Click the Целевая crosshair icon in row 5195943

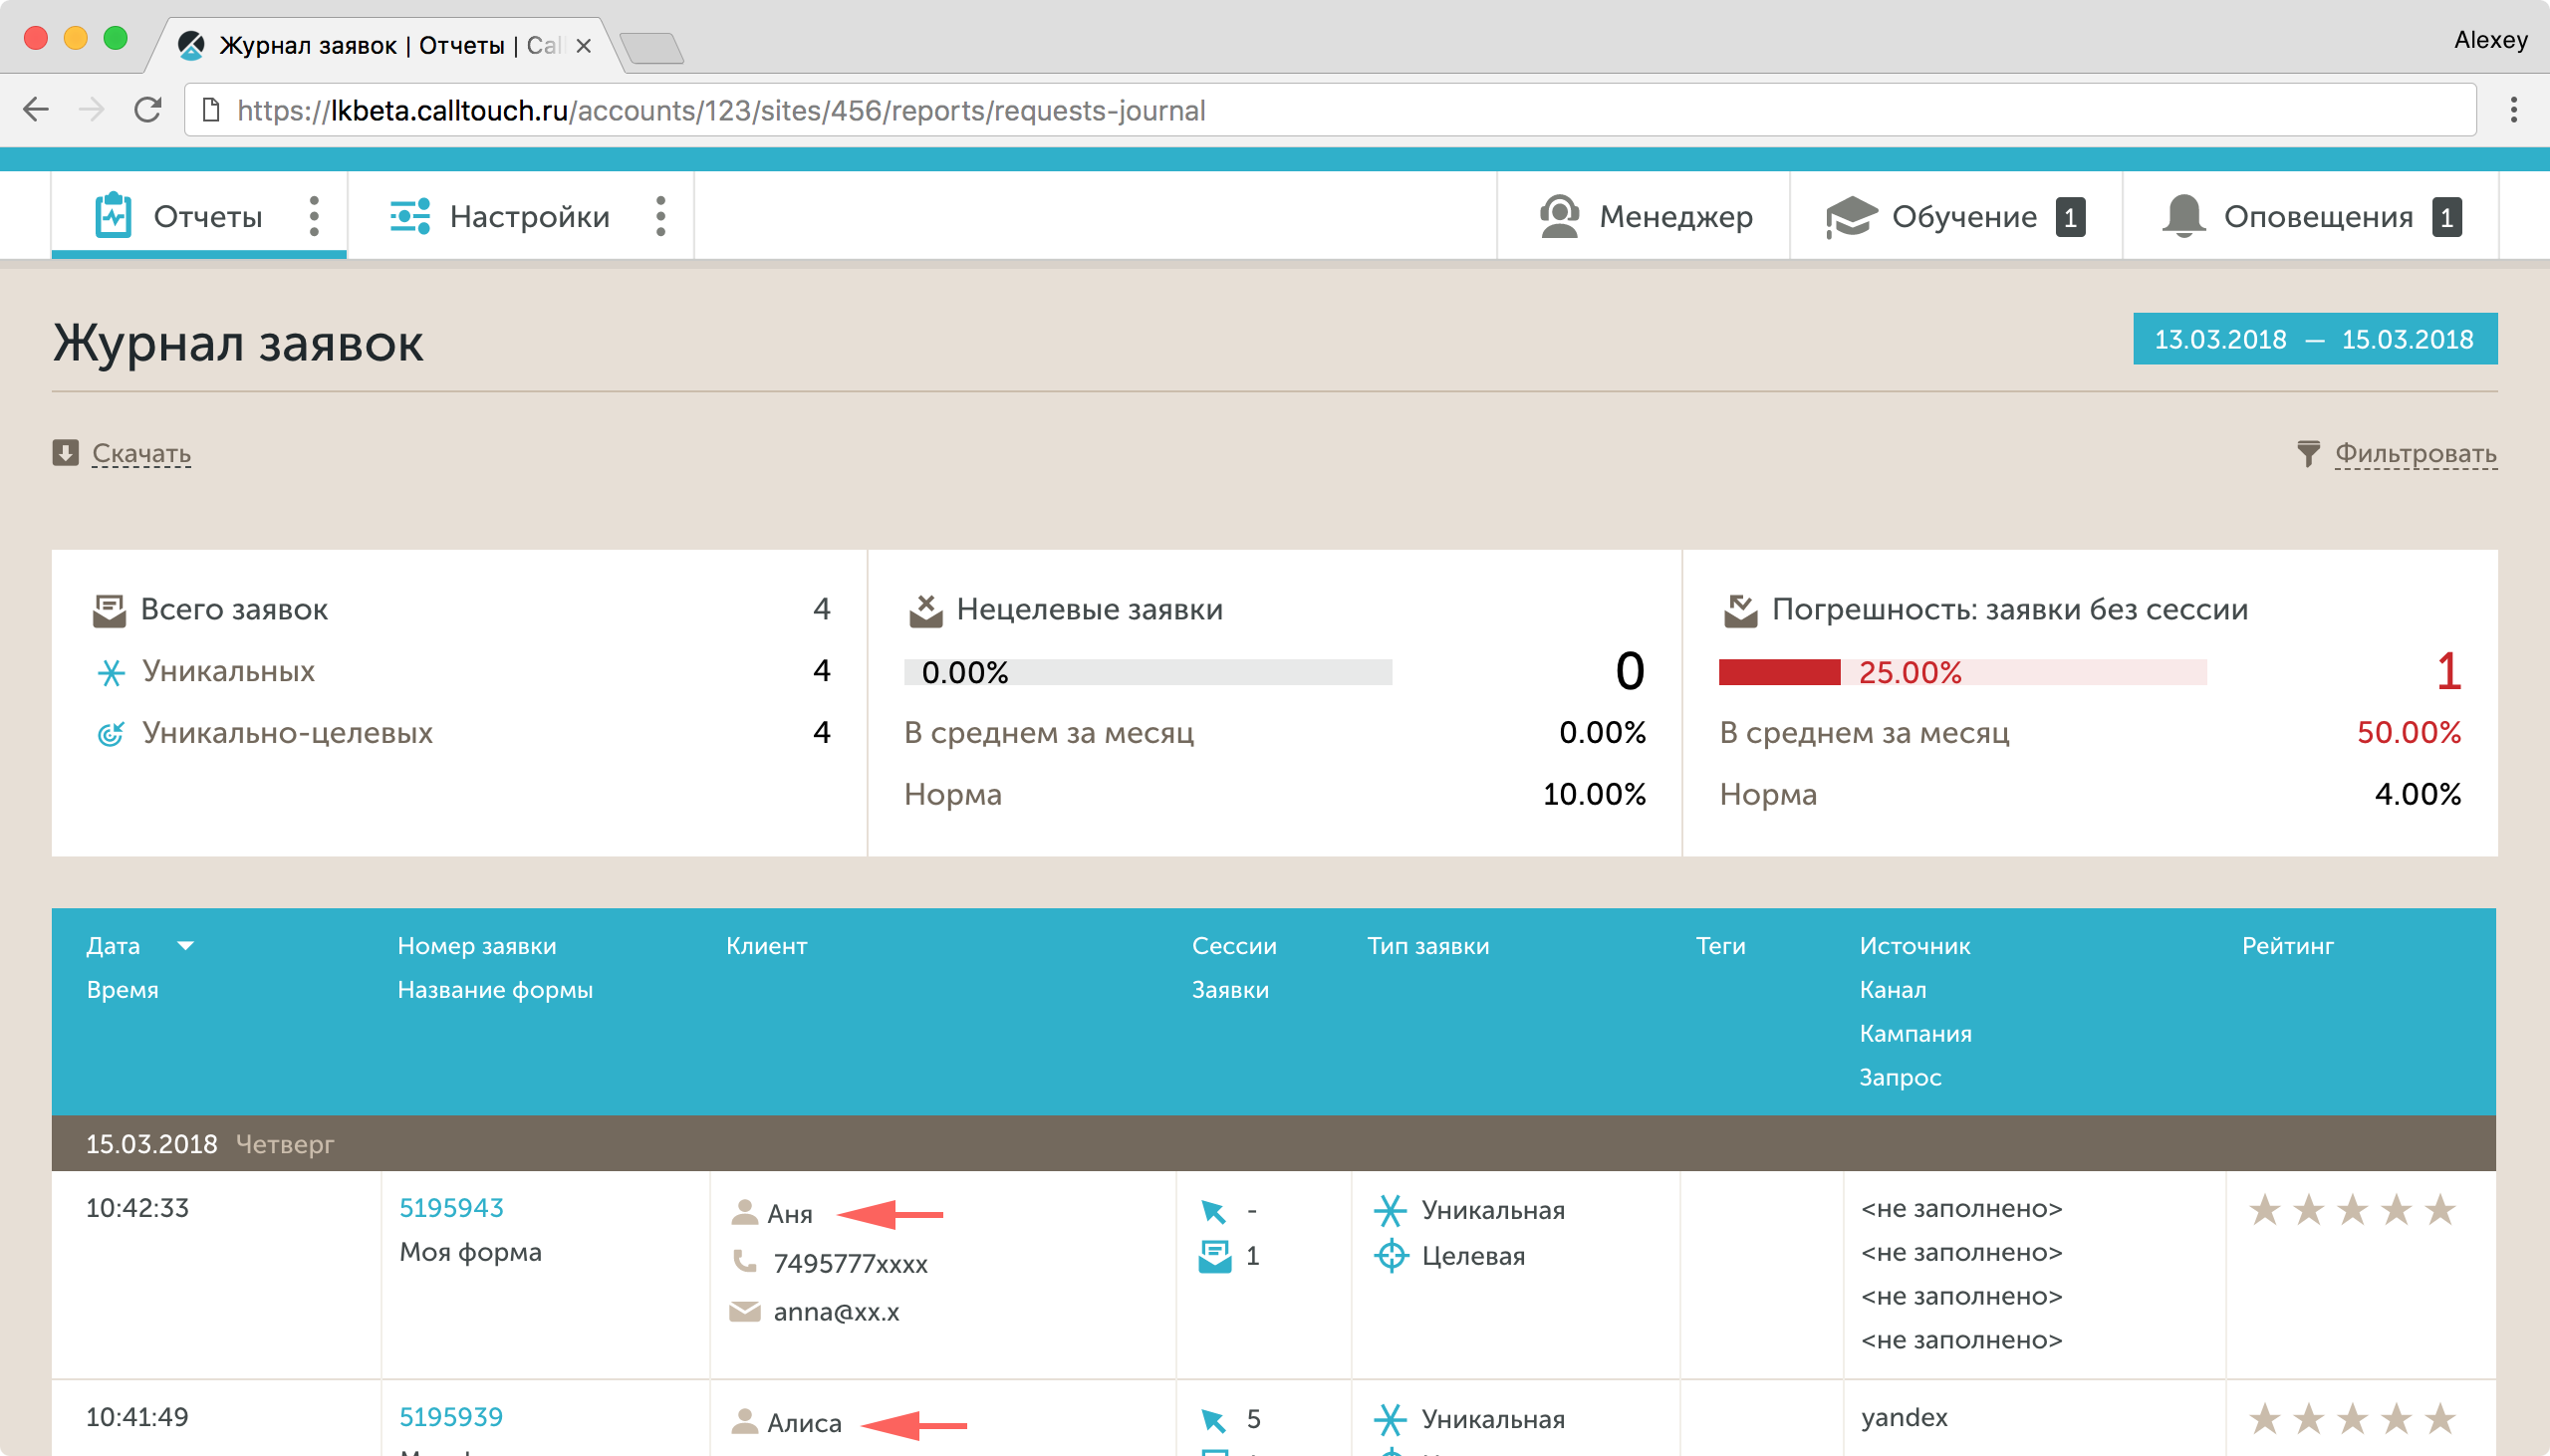[1390, 1256]
